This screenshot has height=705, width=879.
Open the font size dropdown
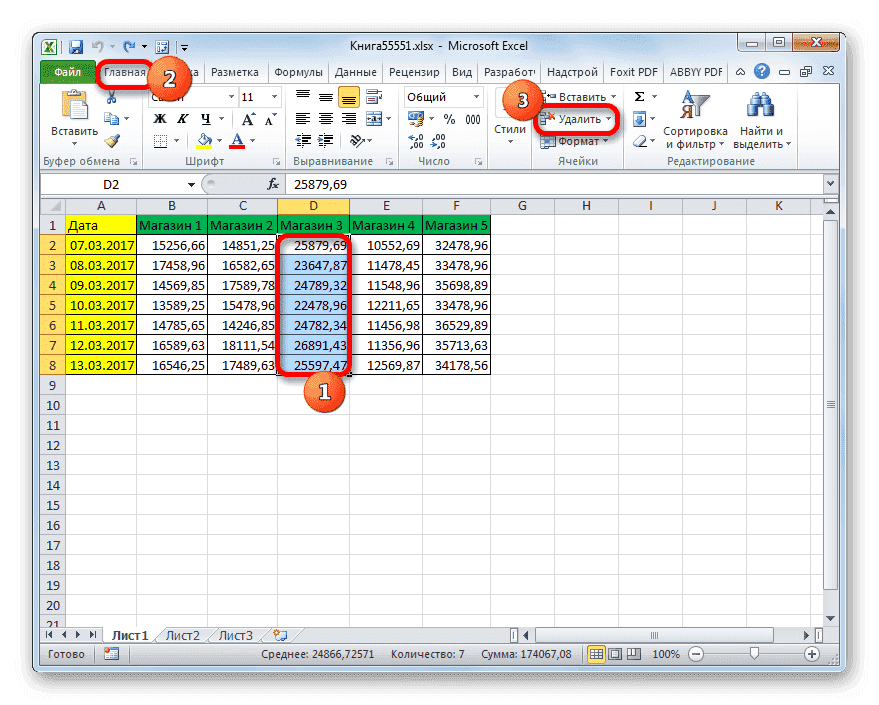click(x=273, y=96)
